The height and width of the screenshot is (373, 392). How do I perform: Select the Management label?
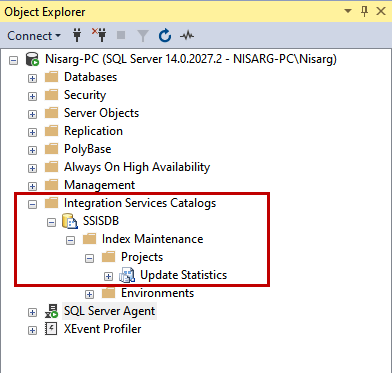(99, 185)
